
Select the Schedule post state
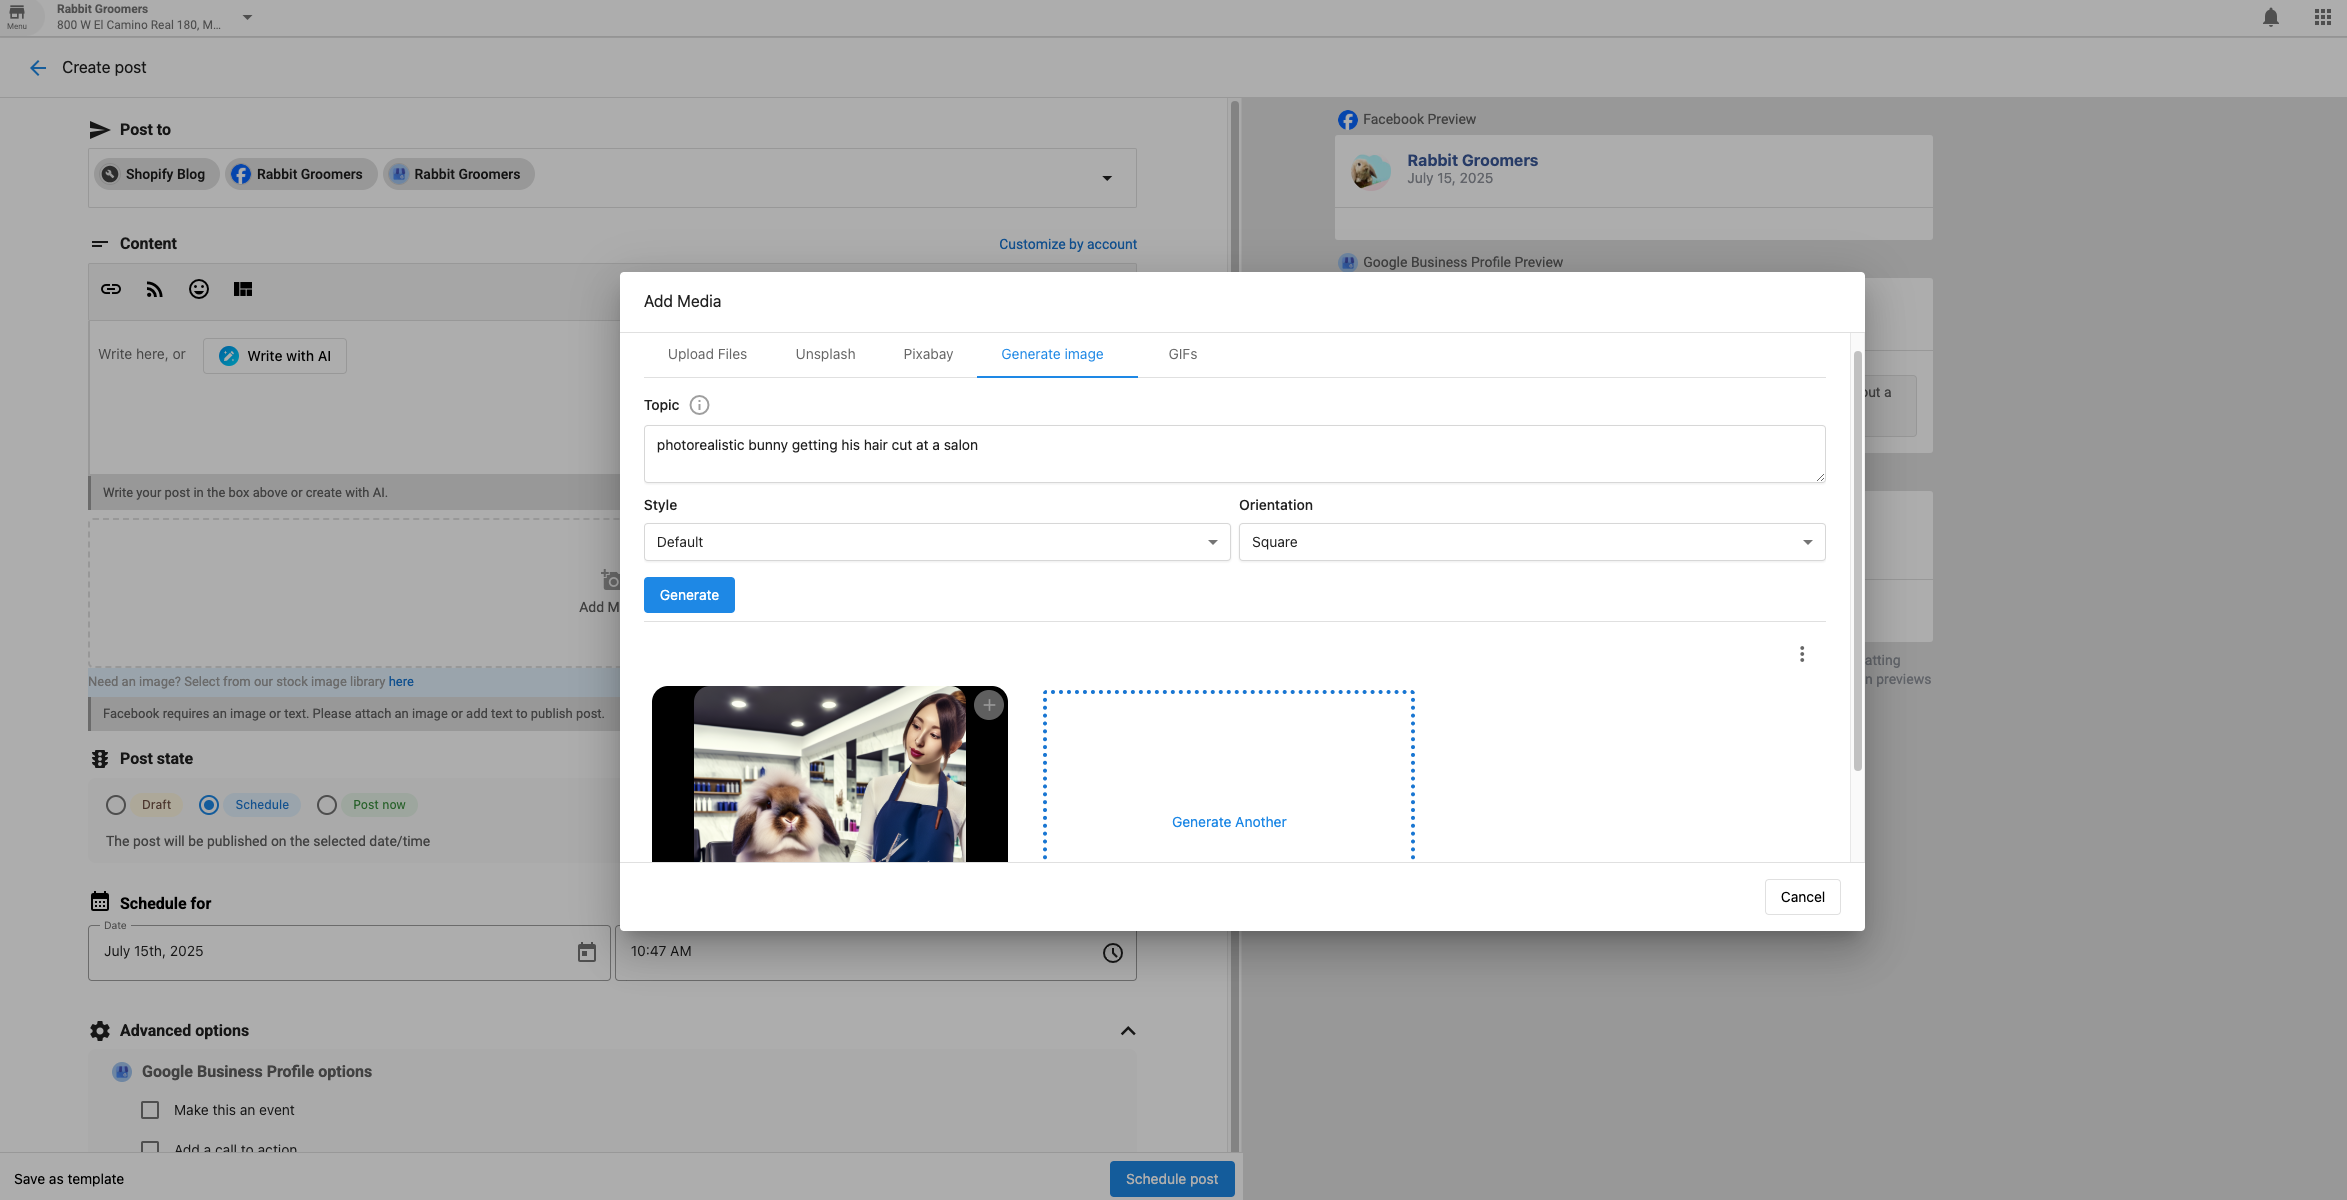click(x=208, y=805)
